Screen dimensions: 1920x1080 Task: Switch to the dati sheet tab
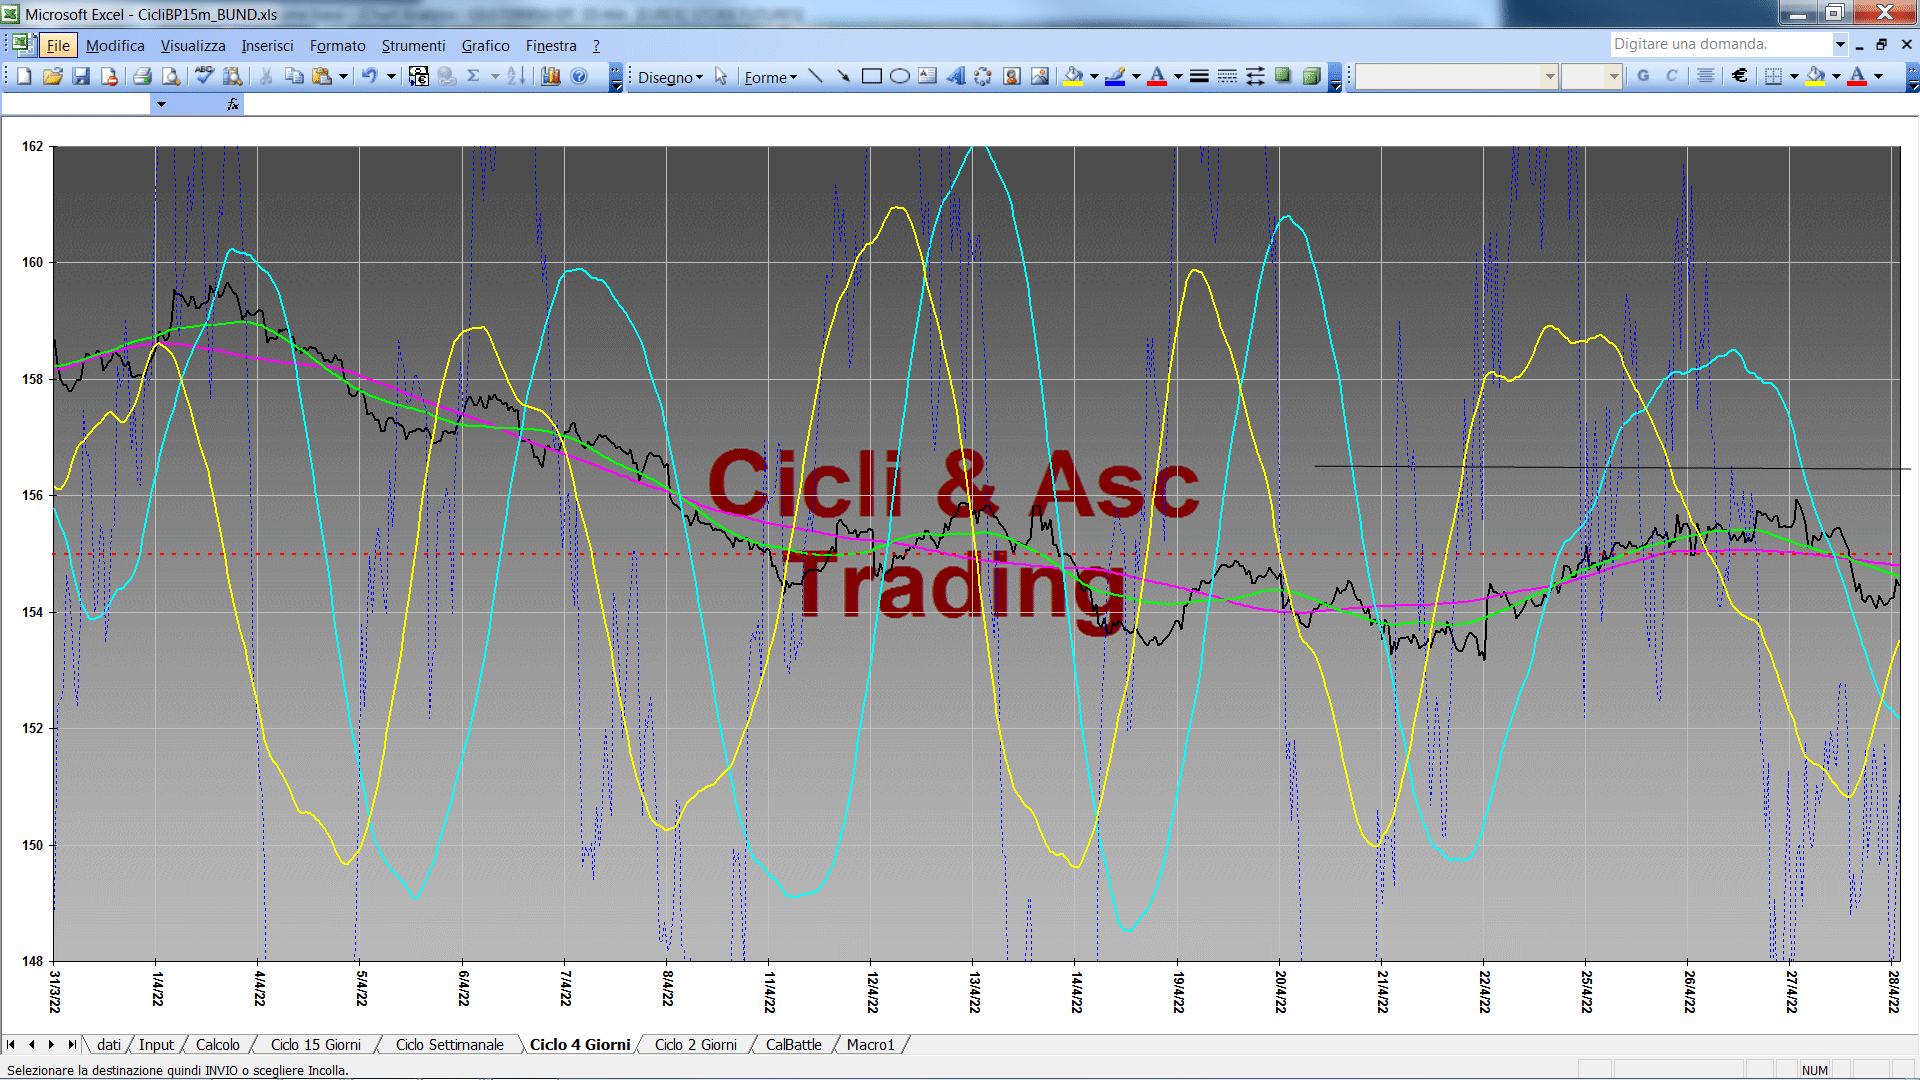click(109, 1044)
